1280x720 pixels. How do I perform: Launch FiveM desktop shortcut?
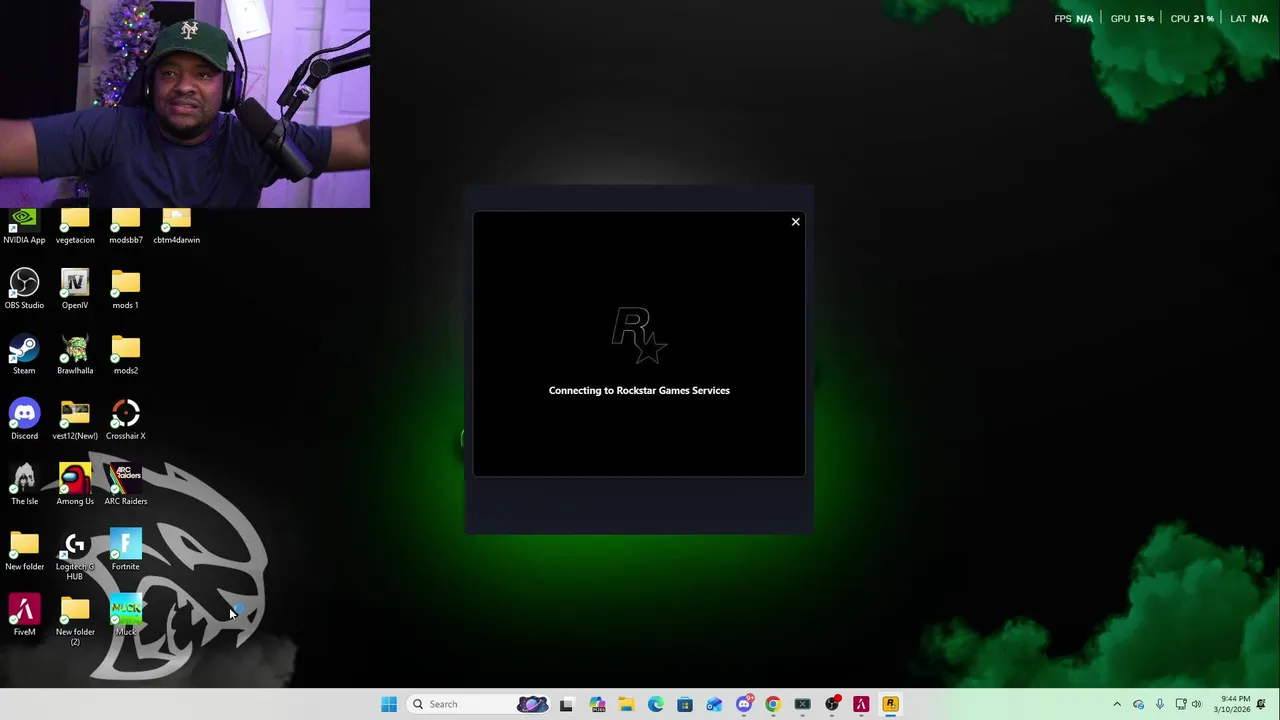[24, 616]
